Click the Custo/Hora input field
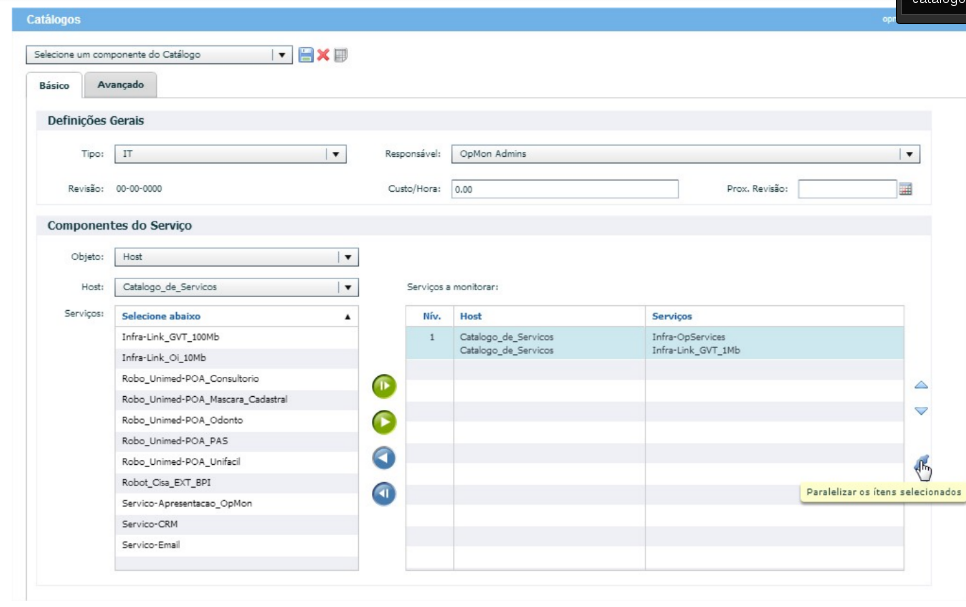The height and width of the screenshot is (607, 966). (564, 189)
